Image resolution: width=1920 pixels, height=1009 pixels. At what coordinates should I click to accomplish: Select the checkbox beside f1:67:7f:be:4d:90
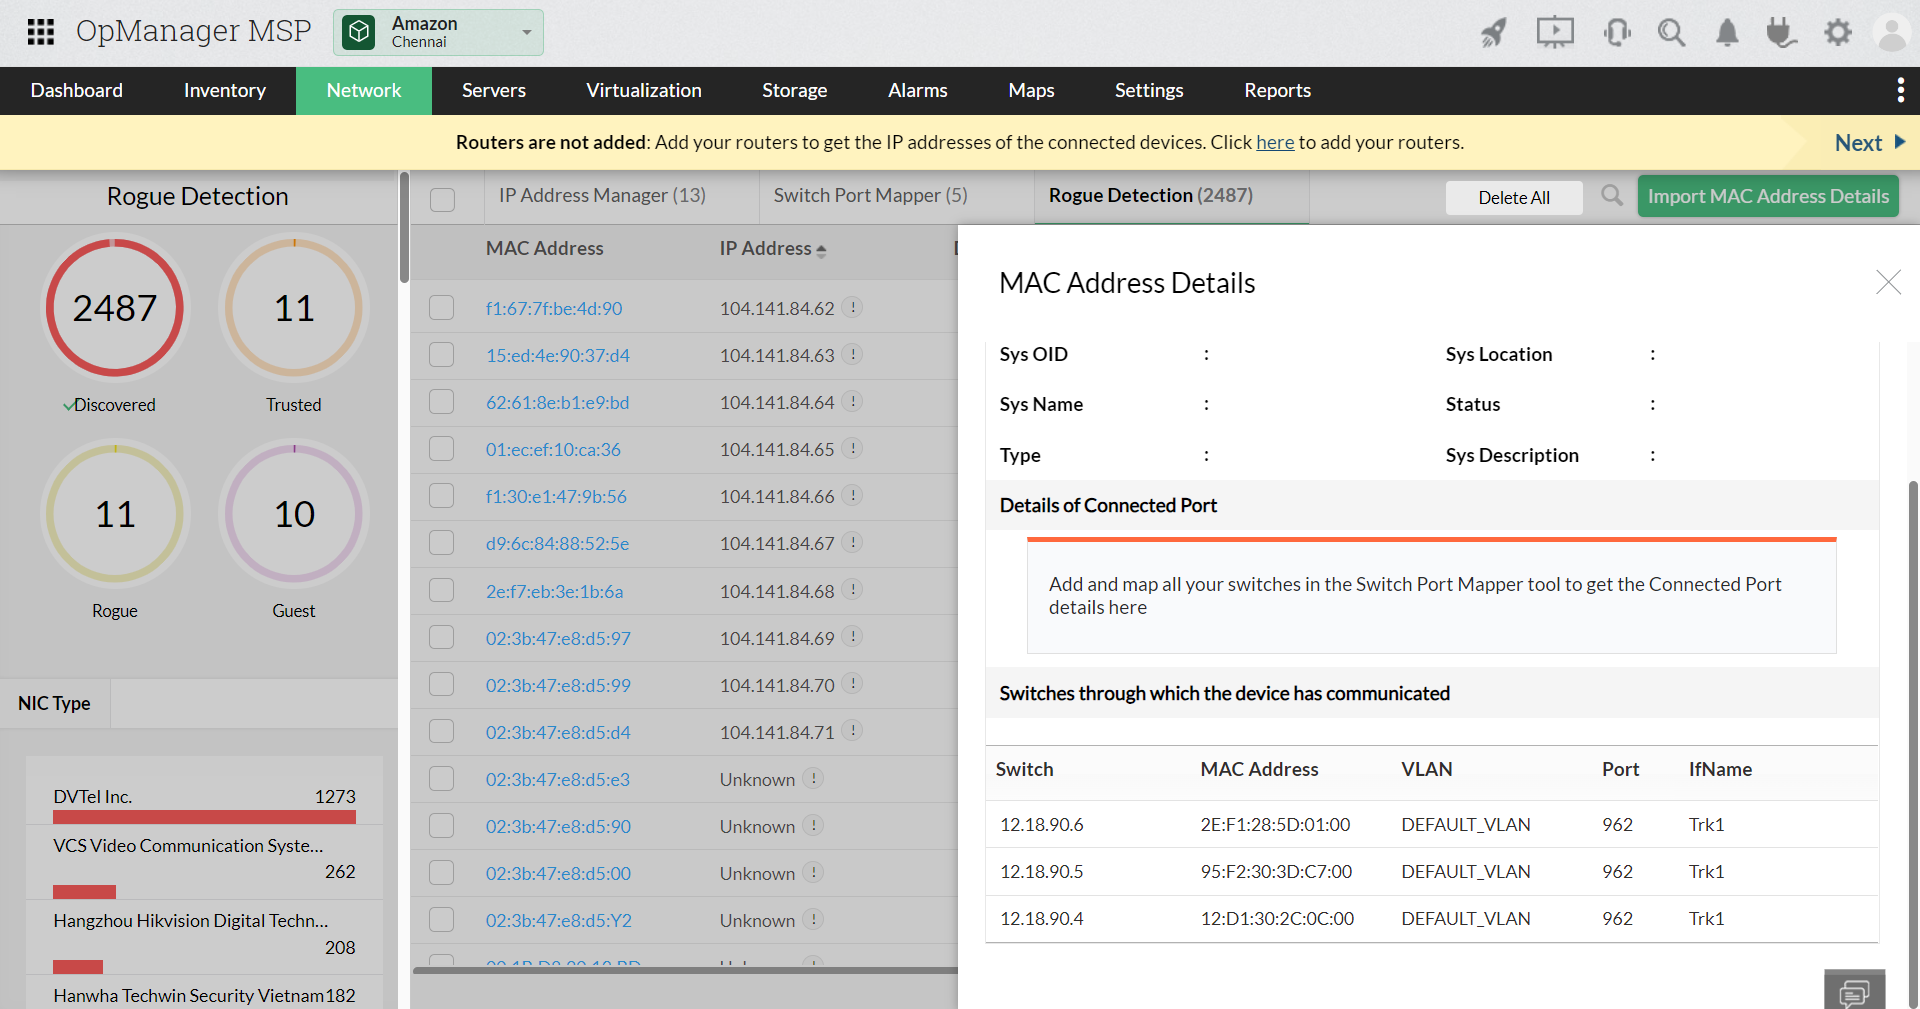click(x=441, y=307)
